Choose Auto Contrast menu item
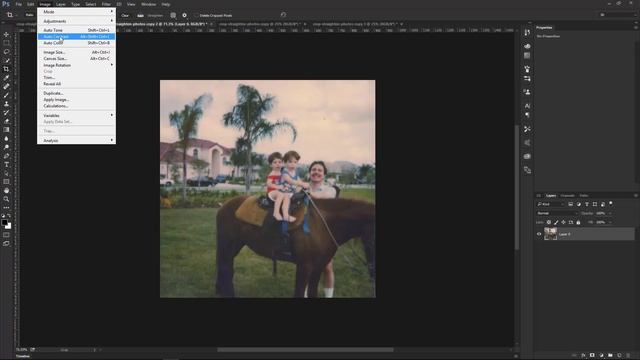Viewport: 640px width, 360px height. click(76, 37)
